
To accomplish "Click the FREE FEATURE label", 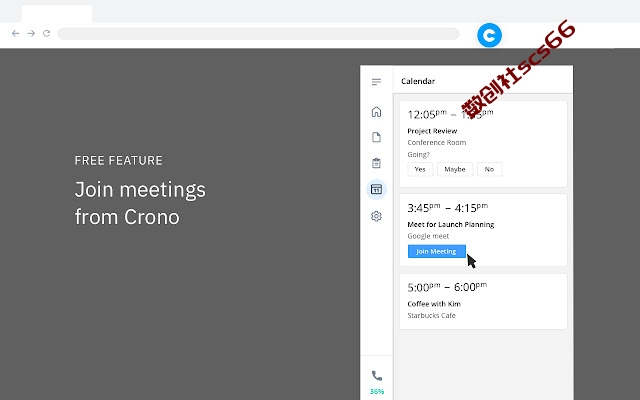I will click(118, 160).
